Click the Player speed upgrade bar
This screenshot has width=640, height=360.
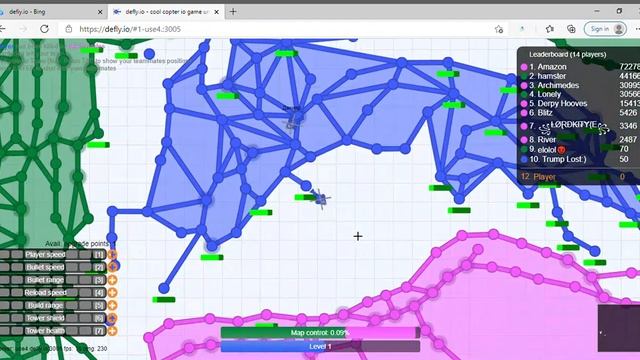click(x=53, y=255)
